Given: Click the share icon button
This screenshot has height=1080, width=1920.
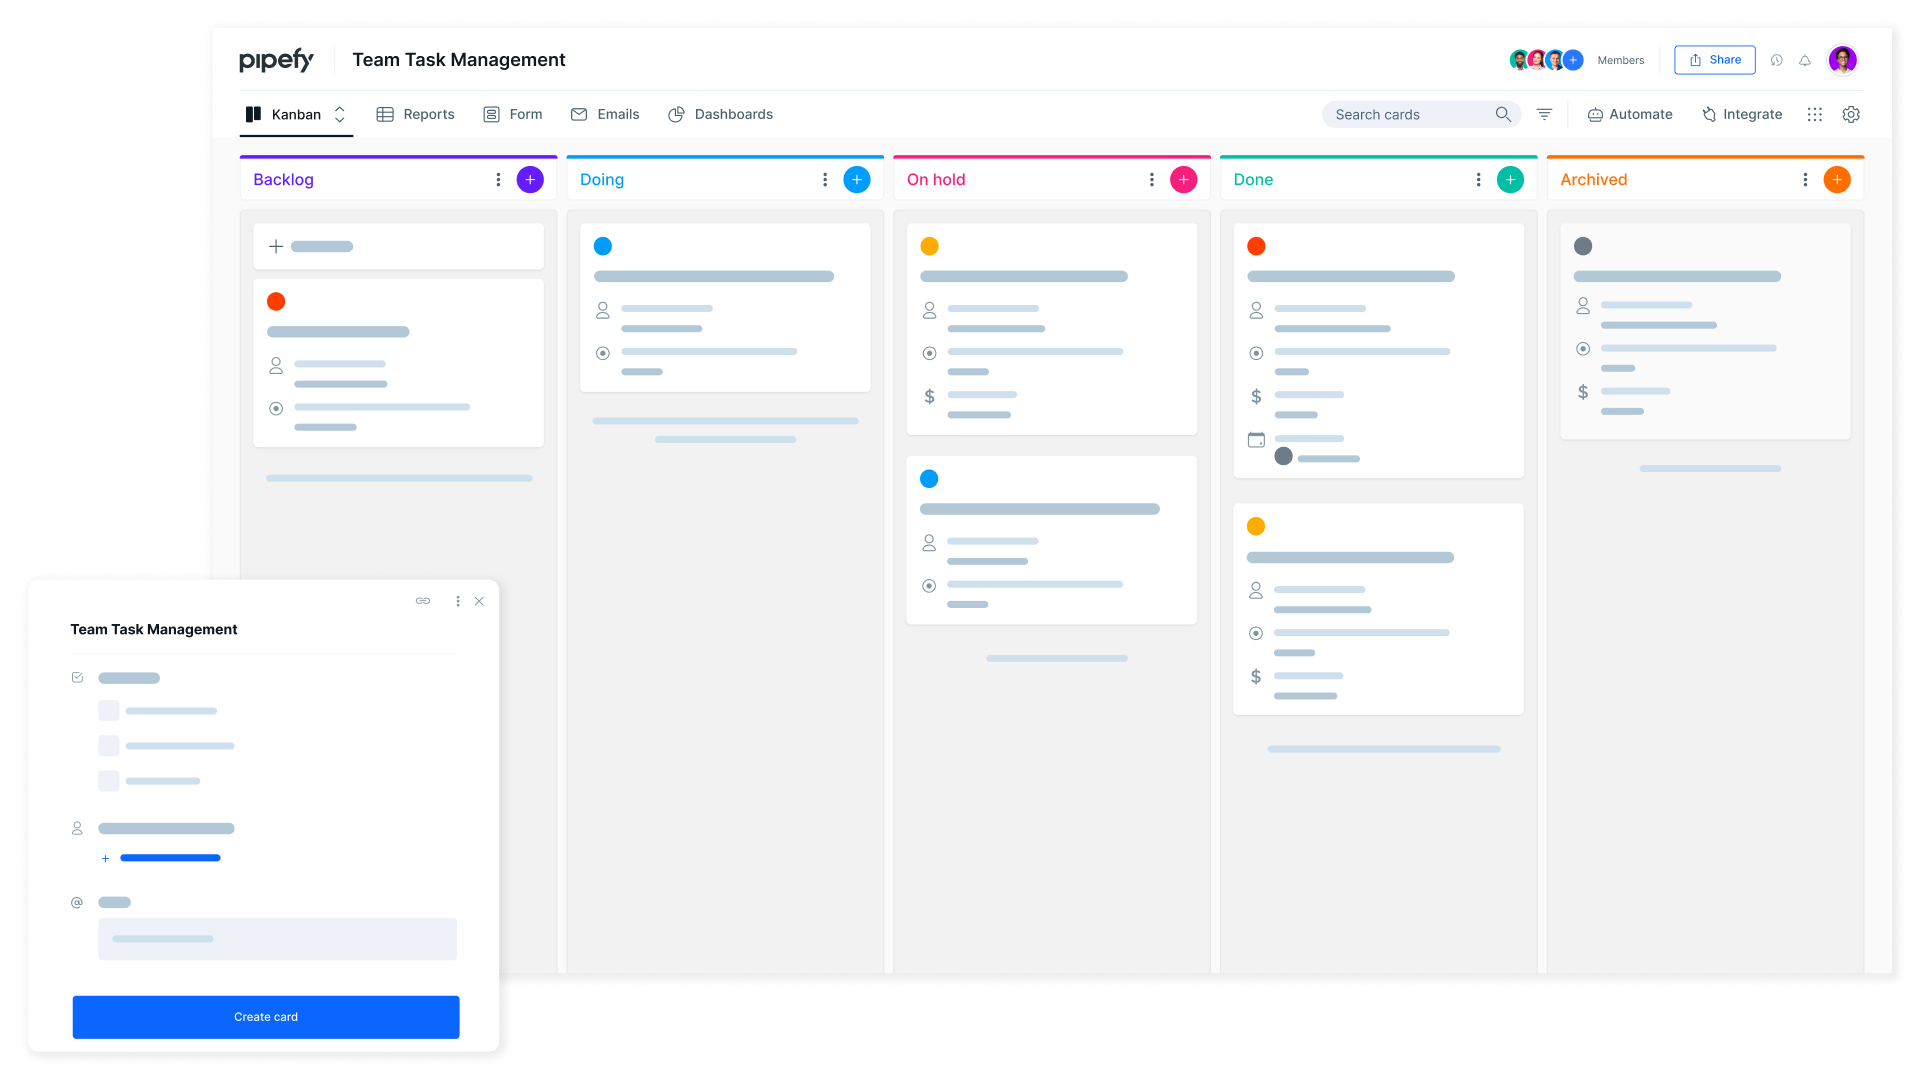Looking at the screenshot, I should (x=1714, y=59).
